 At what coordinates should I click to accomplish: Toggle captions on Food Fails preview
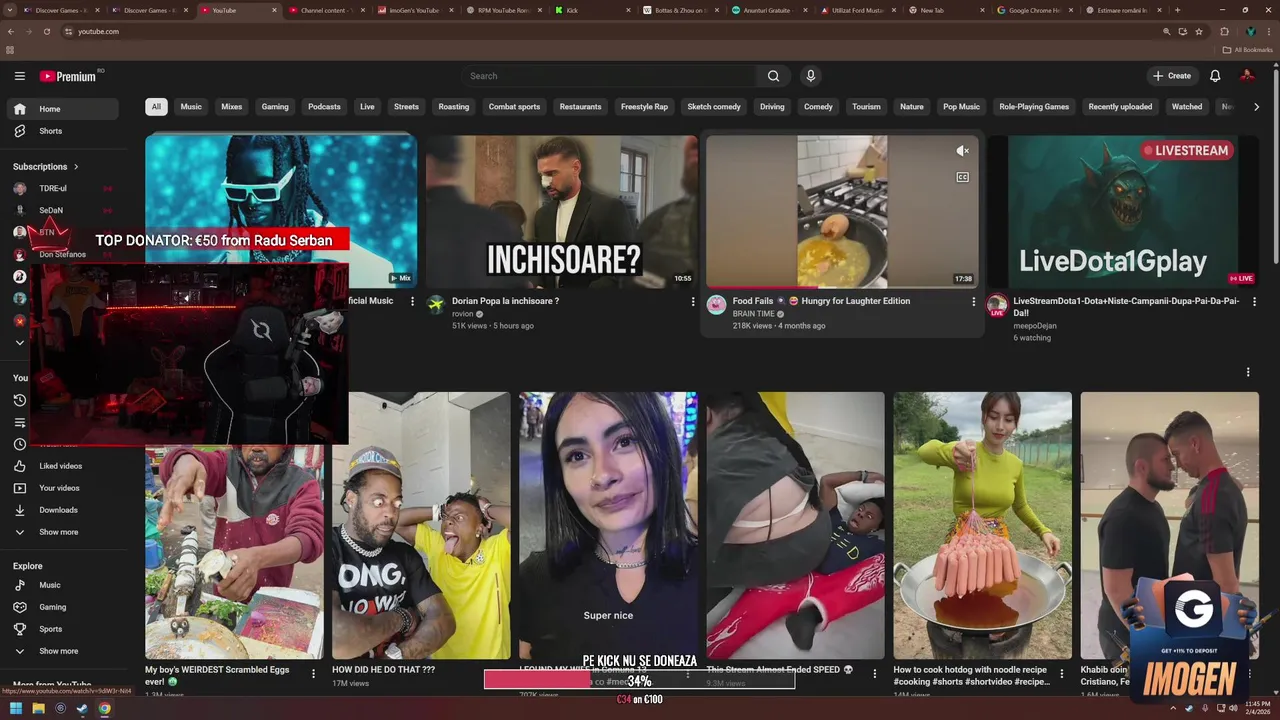962,177
